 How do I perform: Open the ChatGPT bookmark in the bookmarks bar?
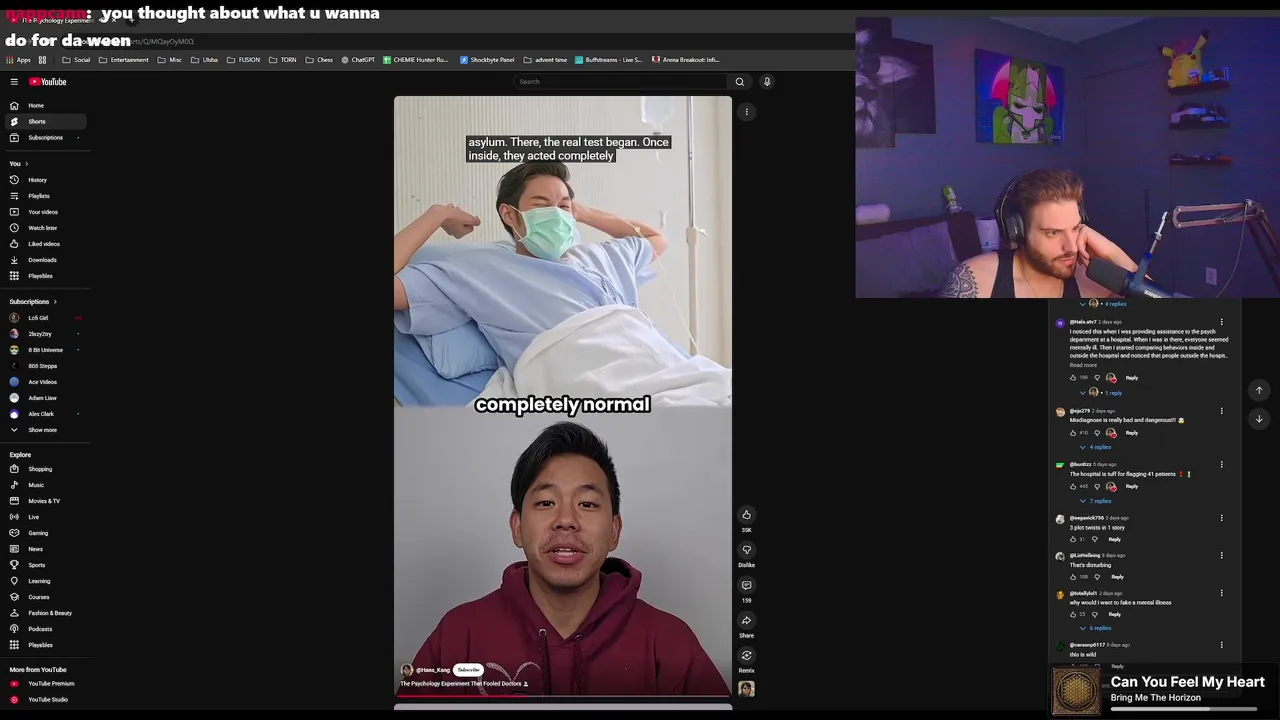click(358, 60)
